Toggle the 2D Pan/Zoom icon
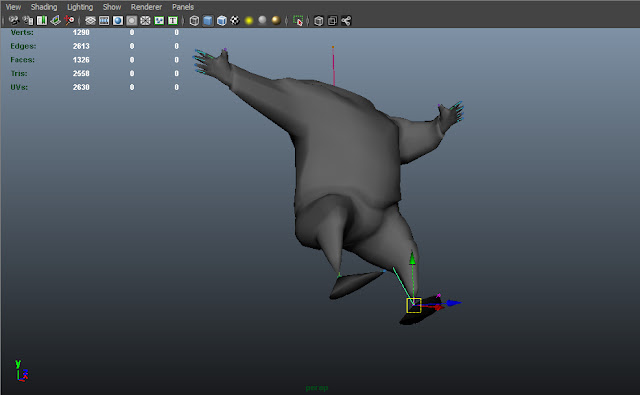This screenshot has width=640, height=395. tap(69, 20)
